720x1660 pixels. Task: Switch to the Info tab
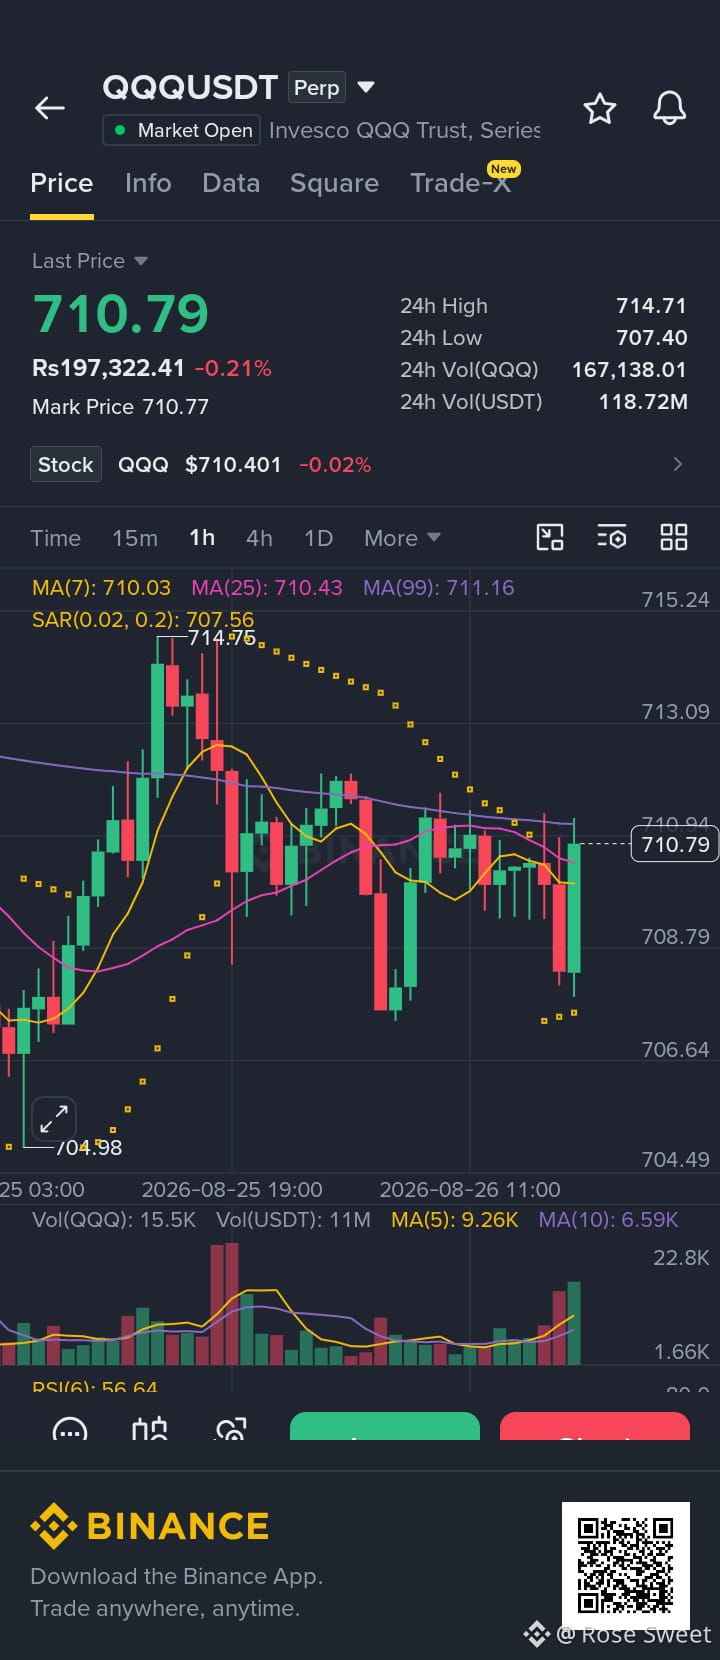148,183
